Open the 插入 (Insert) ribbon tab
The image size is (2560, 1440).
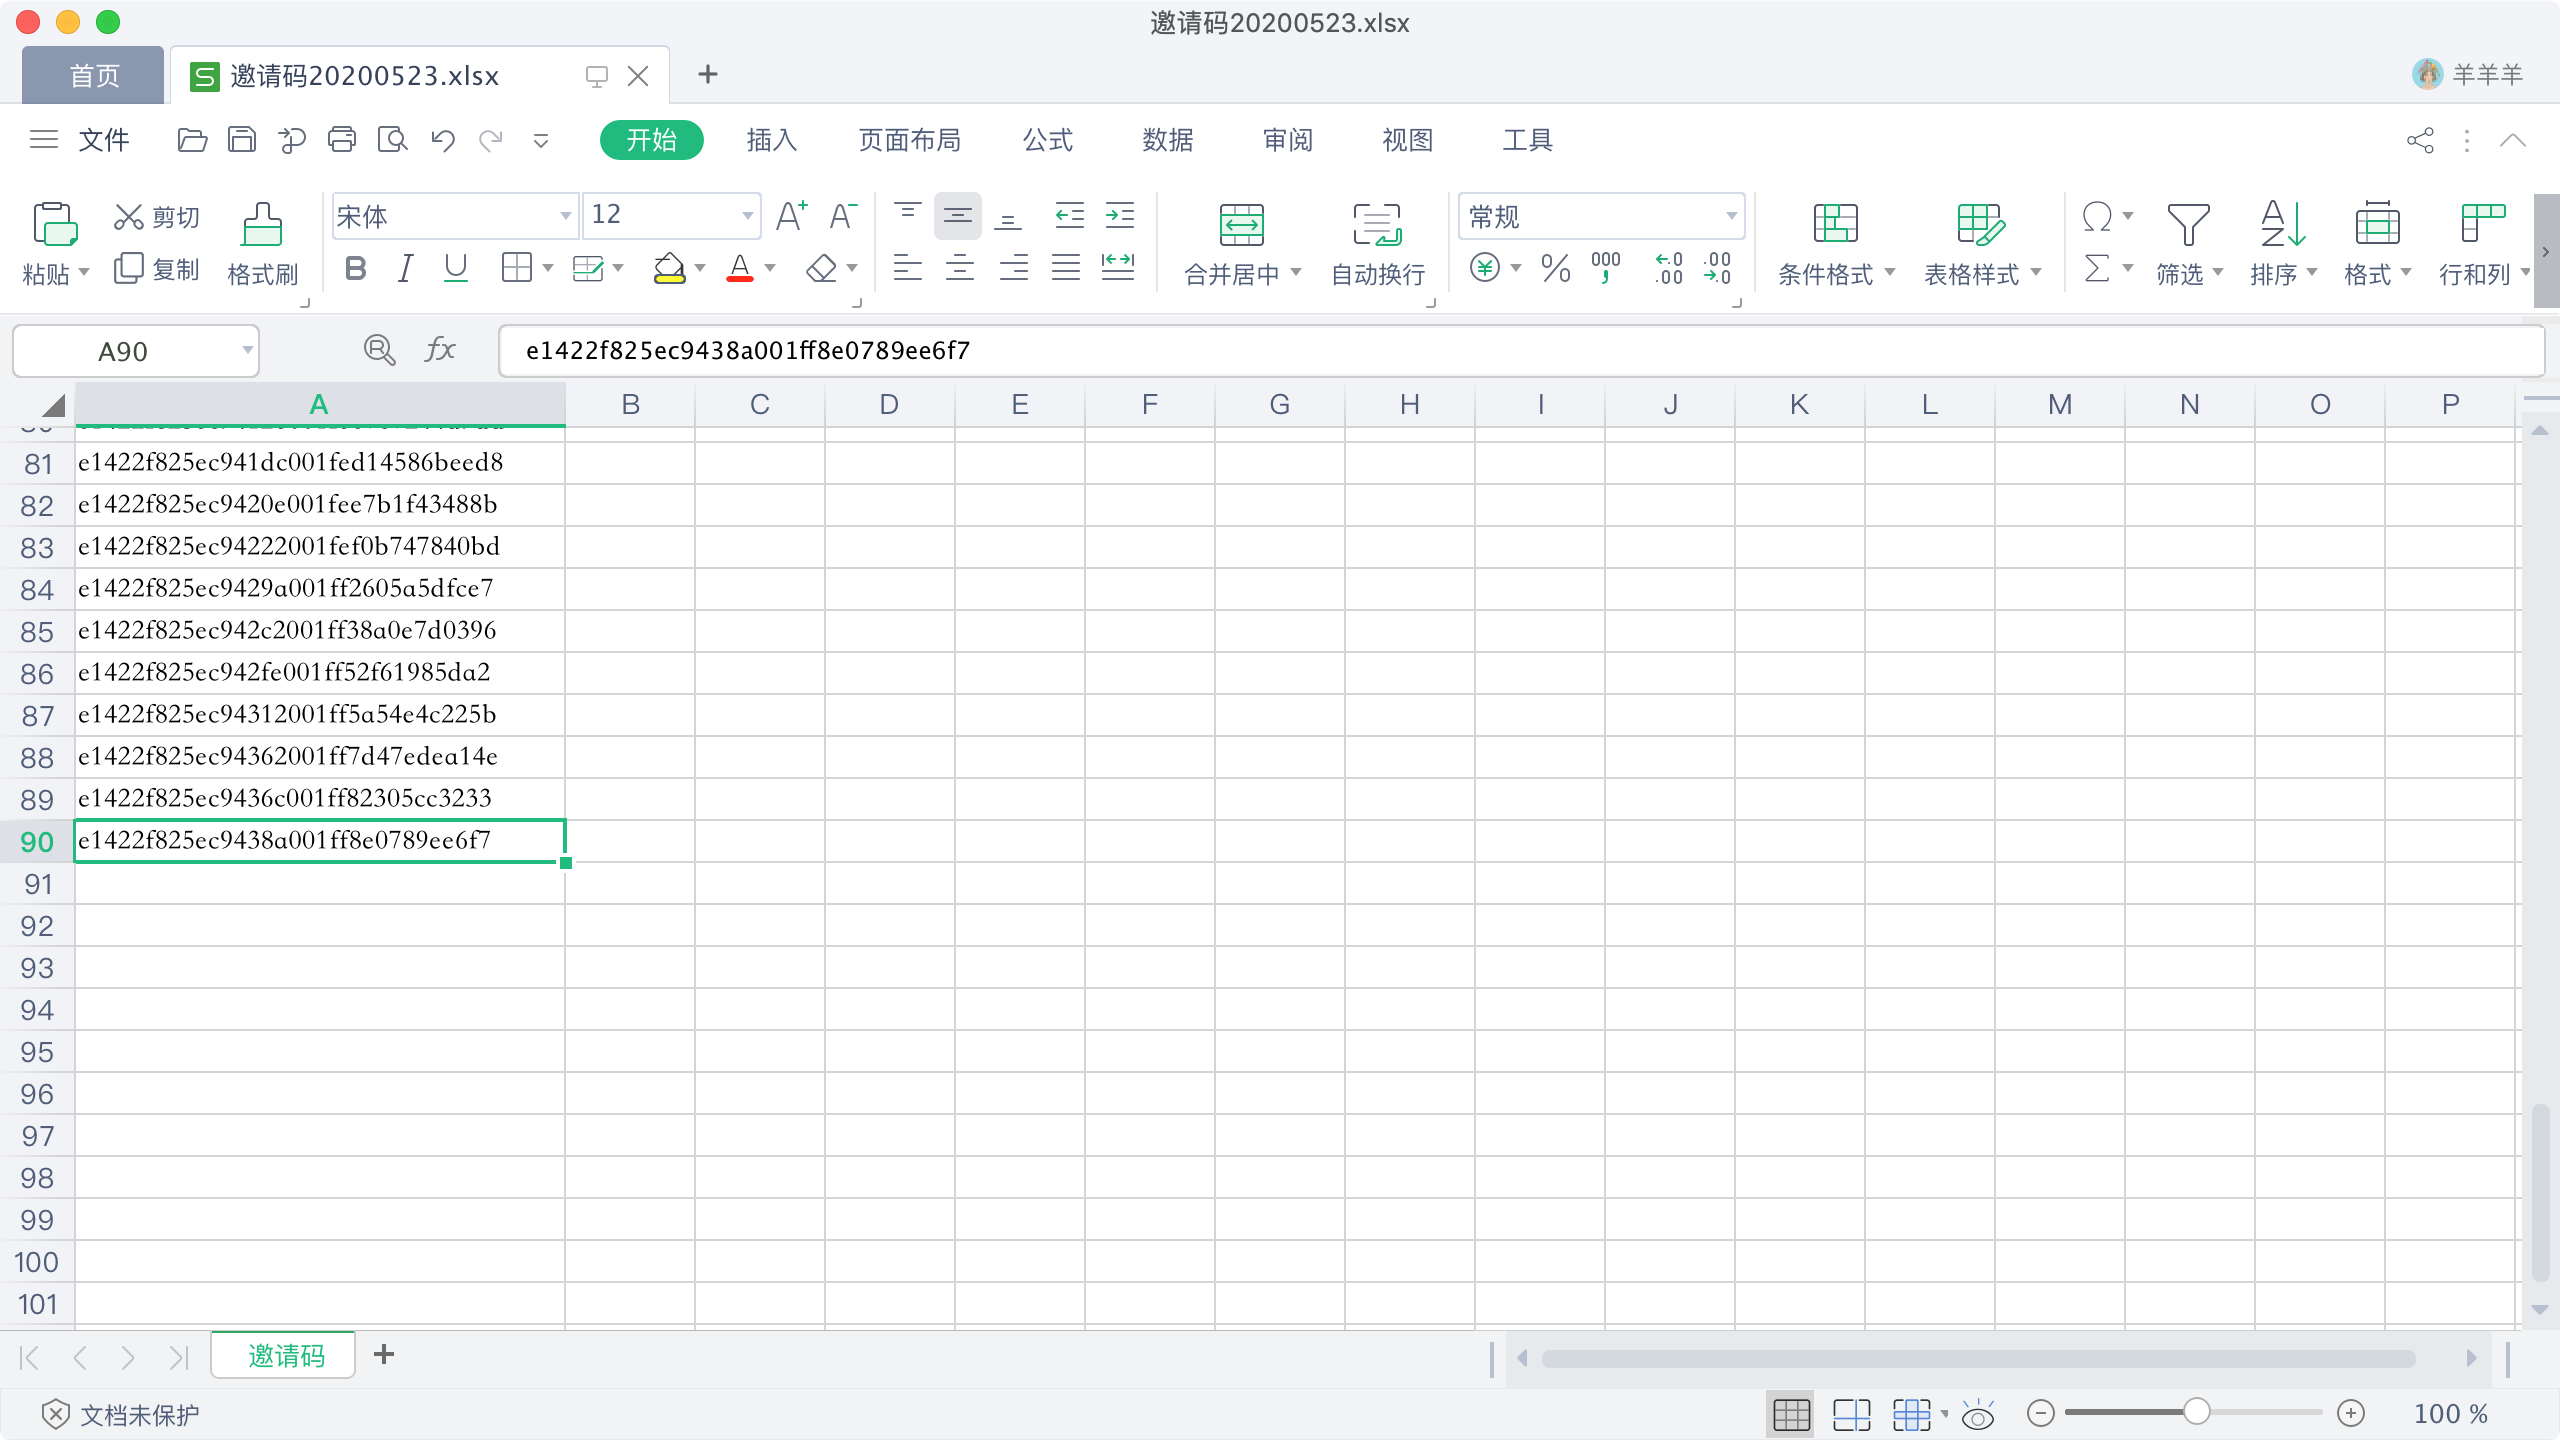771,140
